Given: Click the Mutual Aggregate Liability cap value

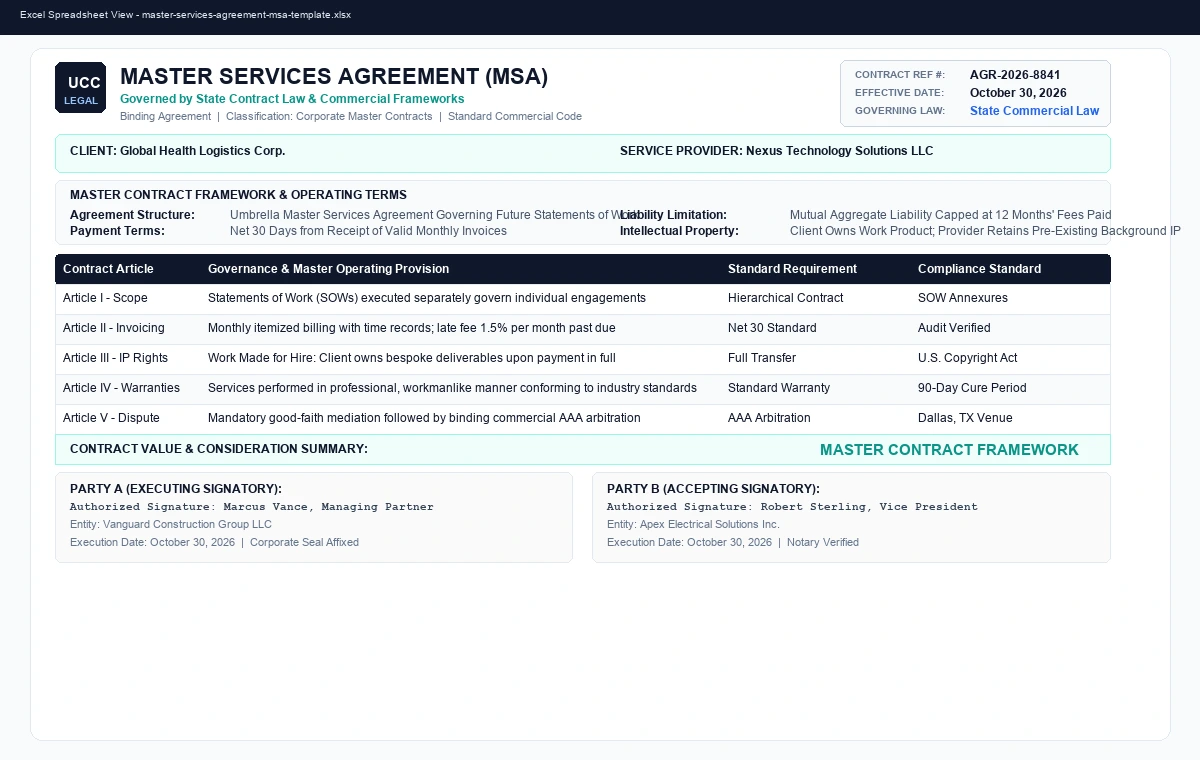Looking at the screenshot, I should [950, 215].
